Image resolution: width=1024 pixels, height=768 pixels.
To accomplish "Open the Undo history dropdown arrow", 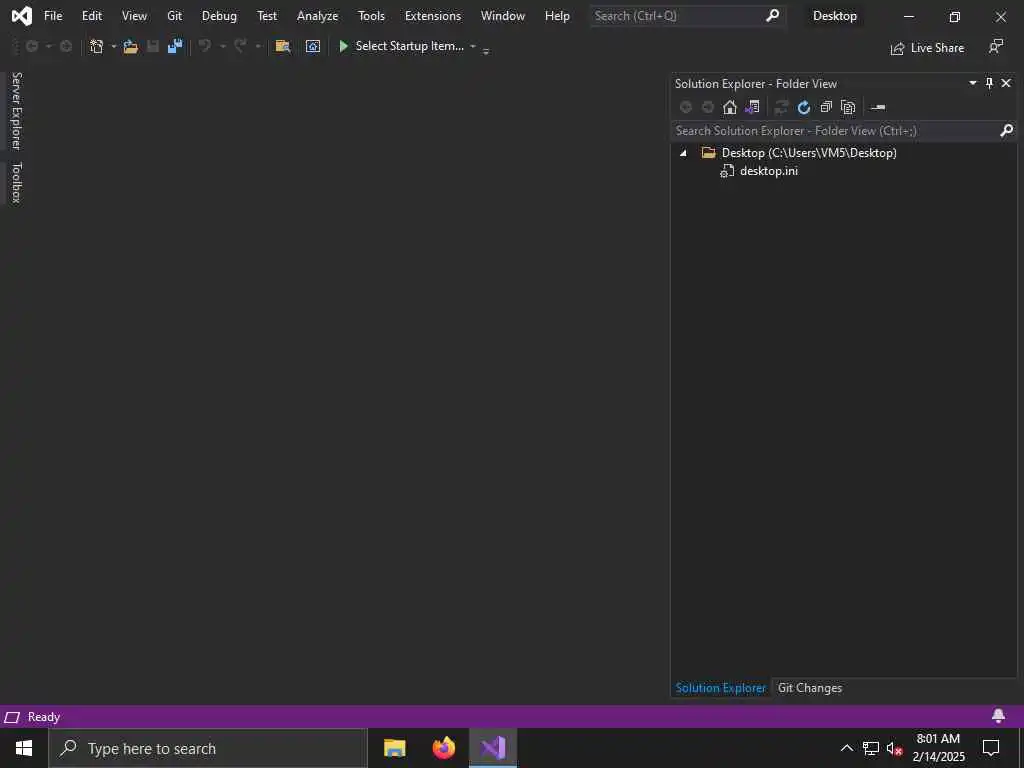I will point(223,46).
